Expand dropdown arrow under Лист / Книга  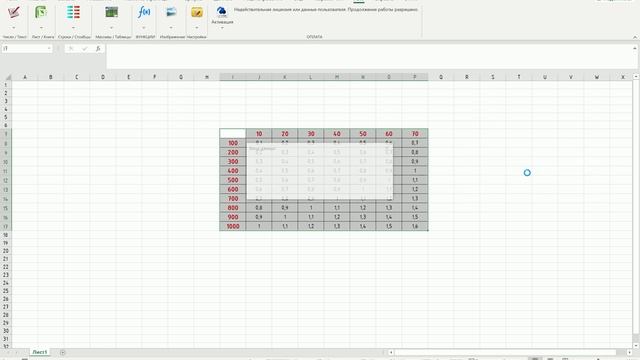coord(41,28)
